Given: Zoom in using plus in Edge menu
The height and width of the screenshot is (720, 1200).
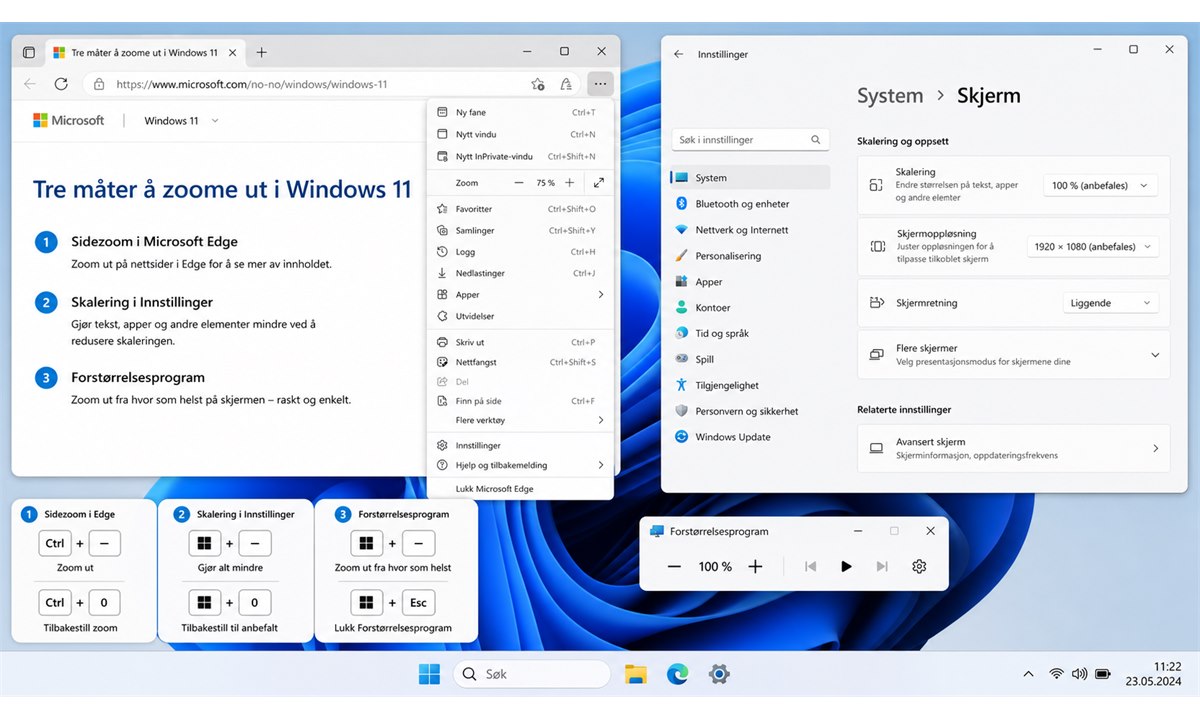Looking at the screenshot, I should [x=569, y=183].
